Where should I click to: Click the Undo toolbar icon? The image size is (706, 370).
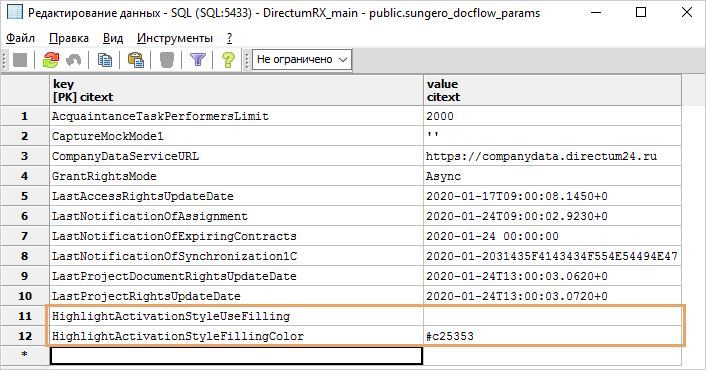click(x=73, y=59)
